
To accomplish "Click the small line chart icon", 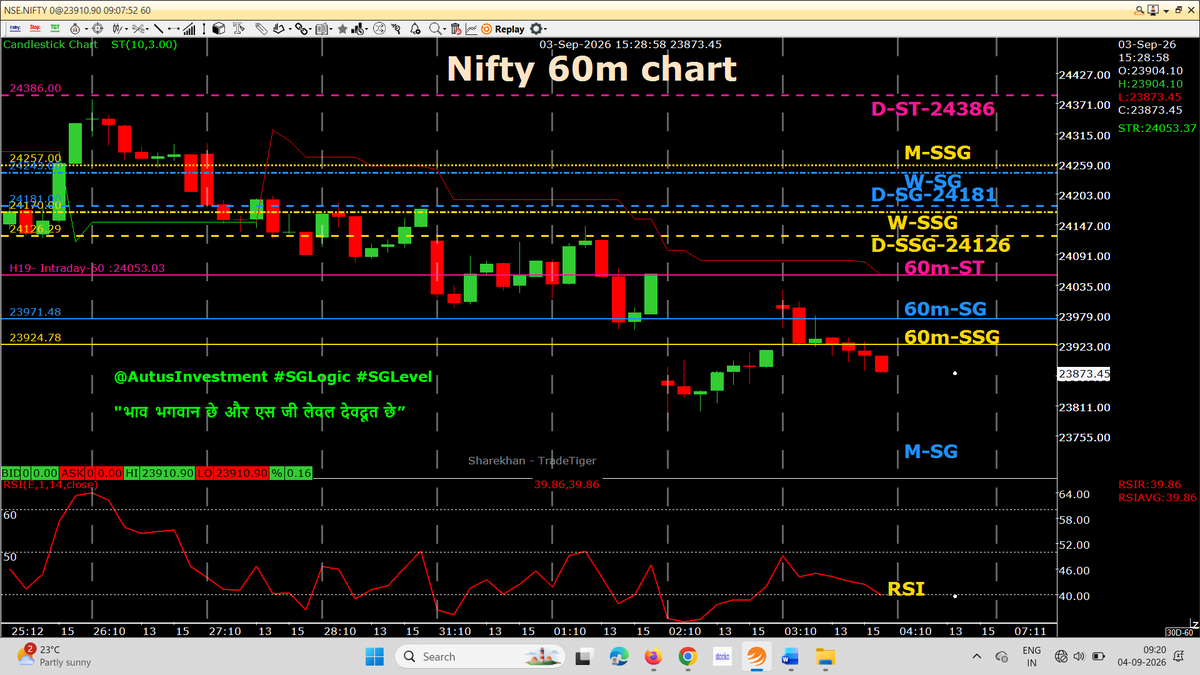I will 471,29.
